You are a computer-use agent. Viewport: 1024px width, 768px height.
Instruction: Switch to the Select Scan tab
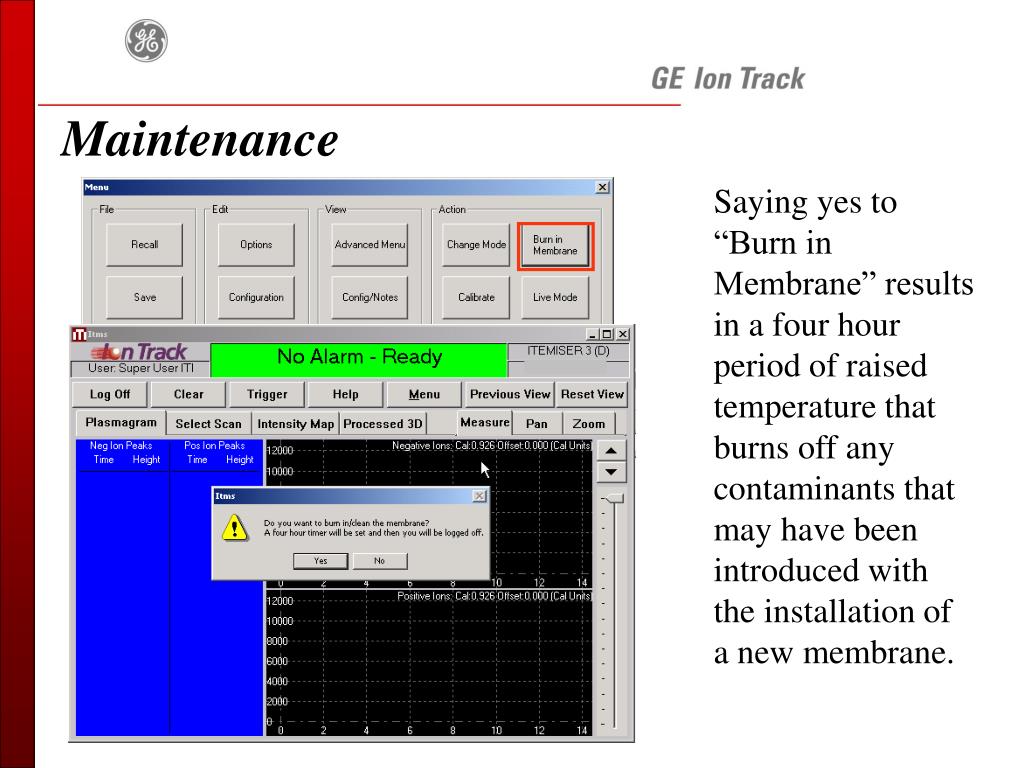[208, 424]
